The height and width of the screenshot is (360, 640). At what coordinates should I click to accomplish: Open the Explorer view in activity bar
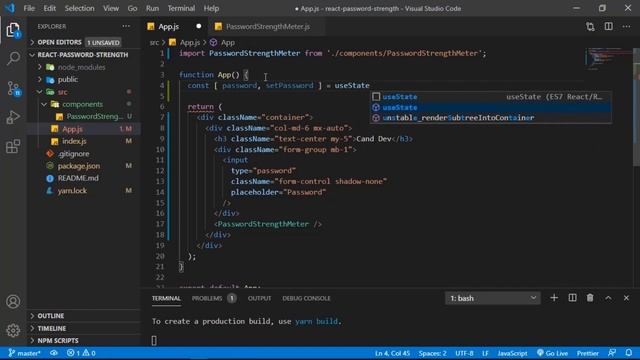coord(13,30)
